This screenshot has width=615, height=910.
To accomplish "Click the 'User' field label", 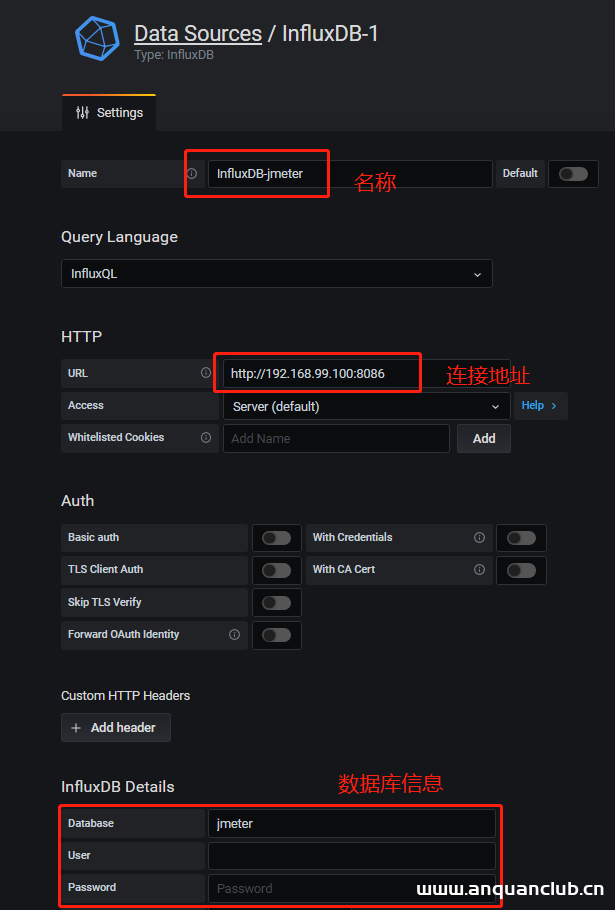I will [x=79, y=855].
